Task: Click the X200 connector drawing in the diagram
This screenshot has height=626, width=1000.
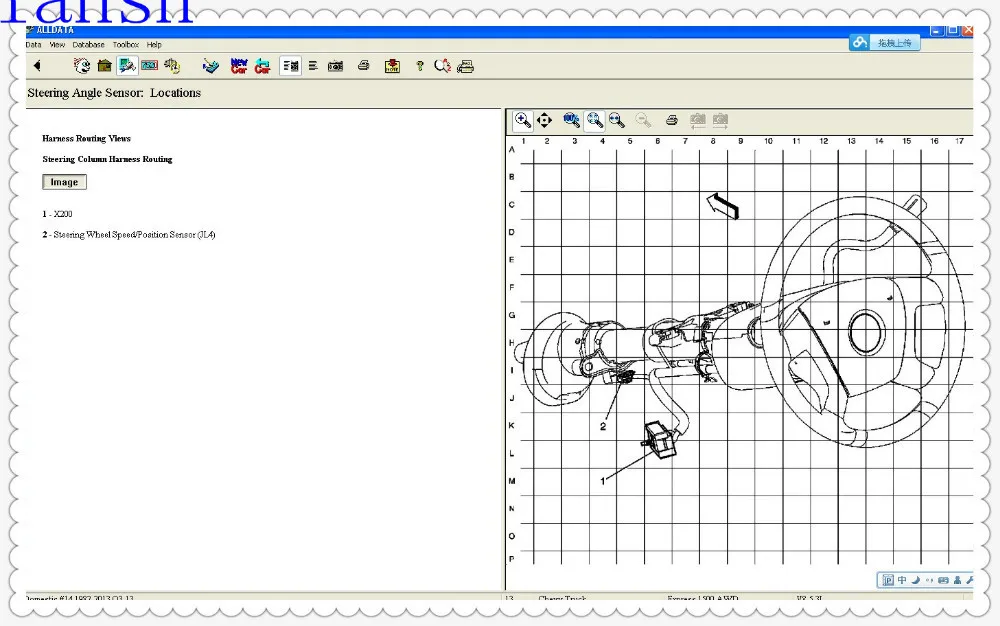Action: coord(659,440)
